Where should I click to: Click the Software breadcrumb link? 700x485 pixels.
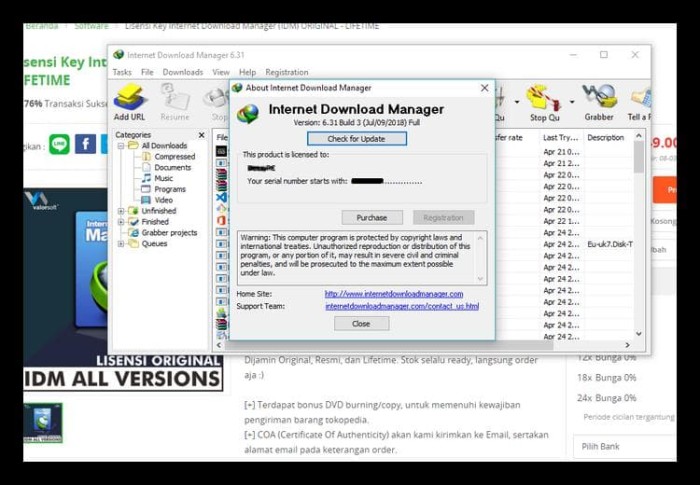tap(92, 26)
